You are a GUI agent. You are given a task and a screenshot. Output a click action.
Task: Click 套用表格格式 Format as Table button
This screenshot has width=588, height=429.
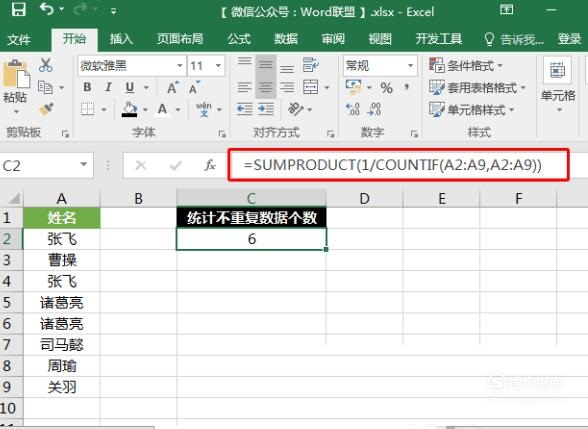point(477,87)
